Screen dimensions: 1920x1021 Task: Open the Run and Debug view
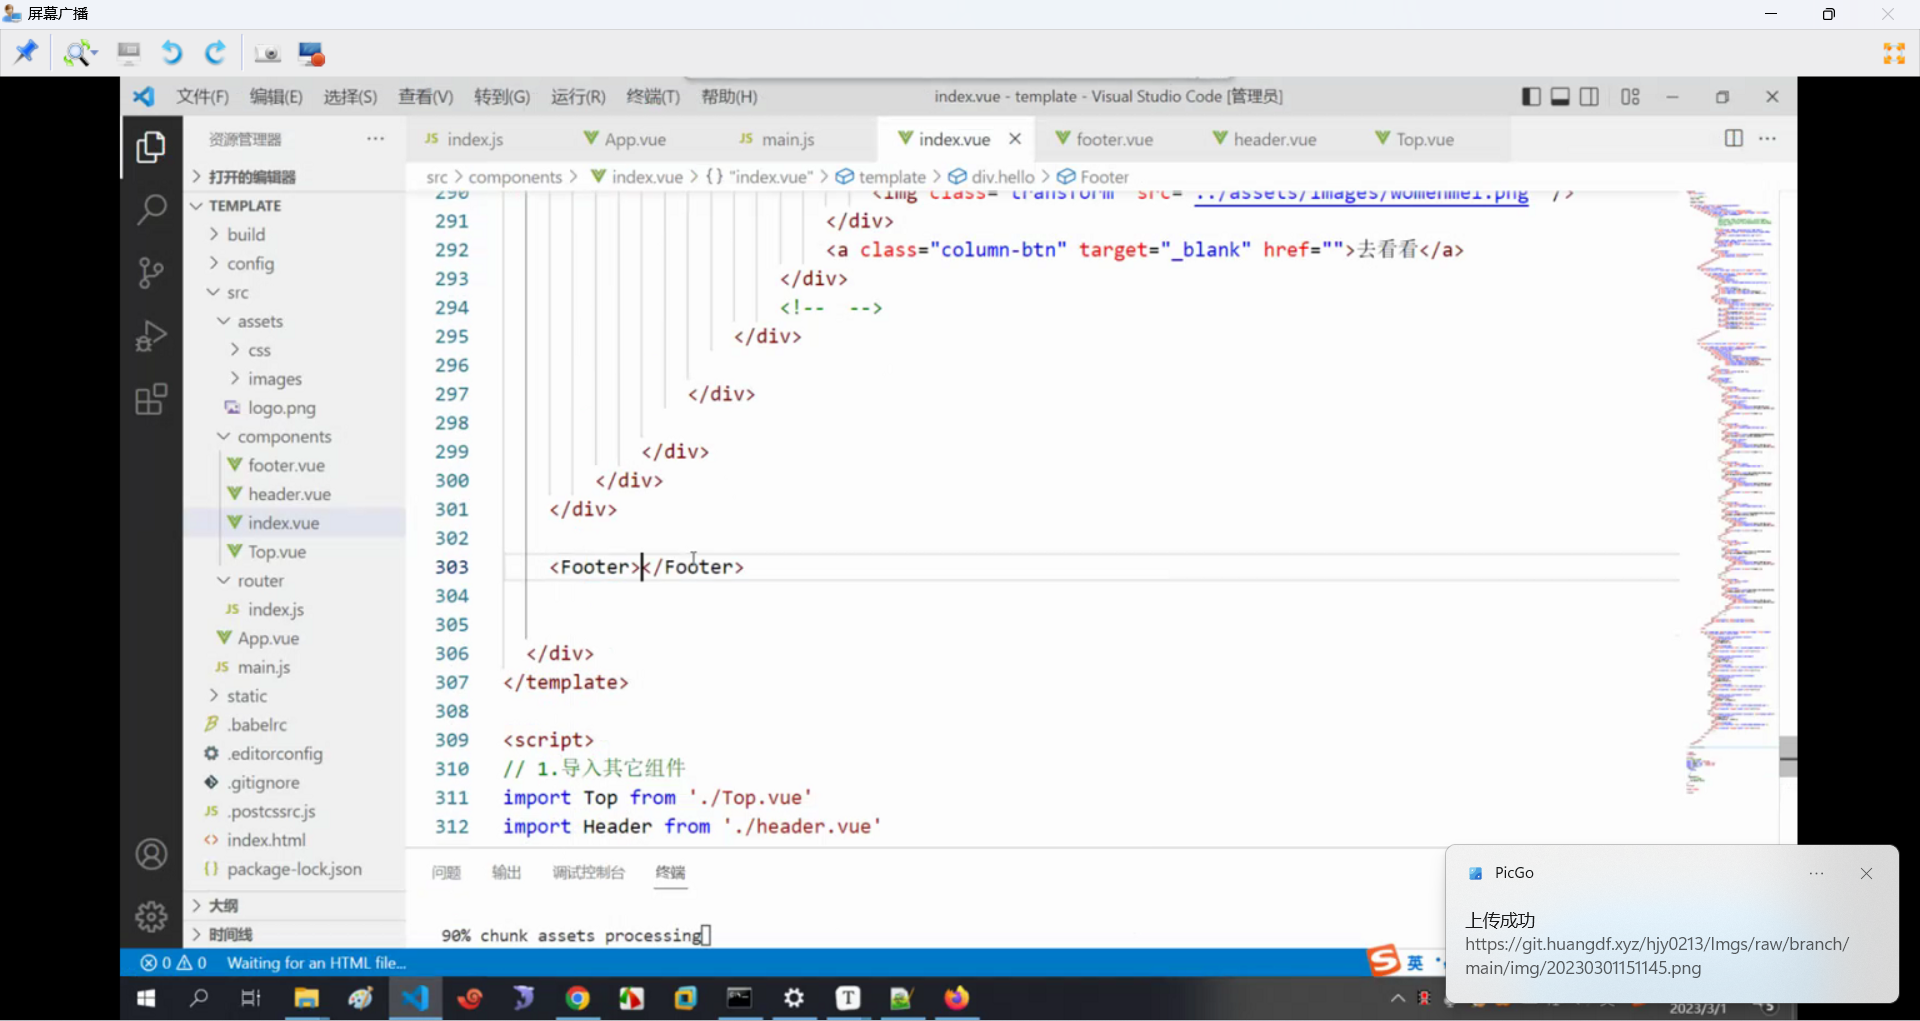click(151, 336)
